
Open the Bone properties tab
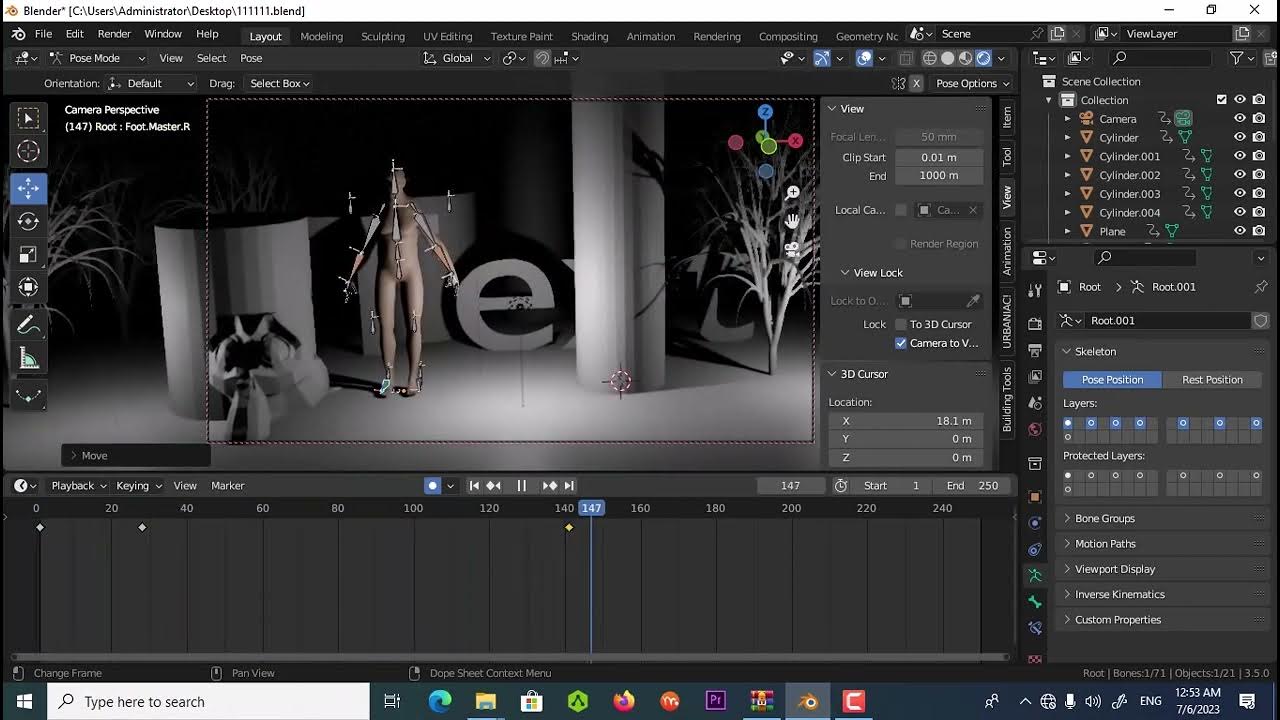coord(1035,601)
